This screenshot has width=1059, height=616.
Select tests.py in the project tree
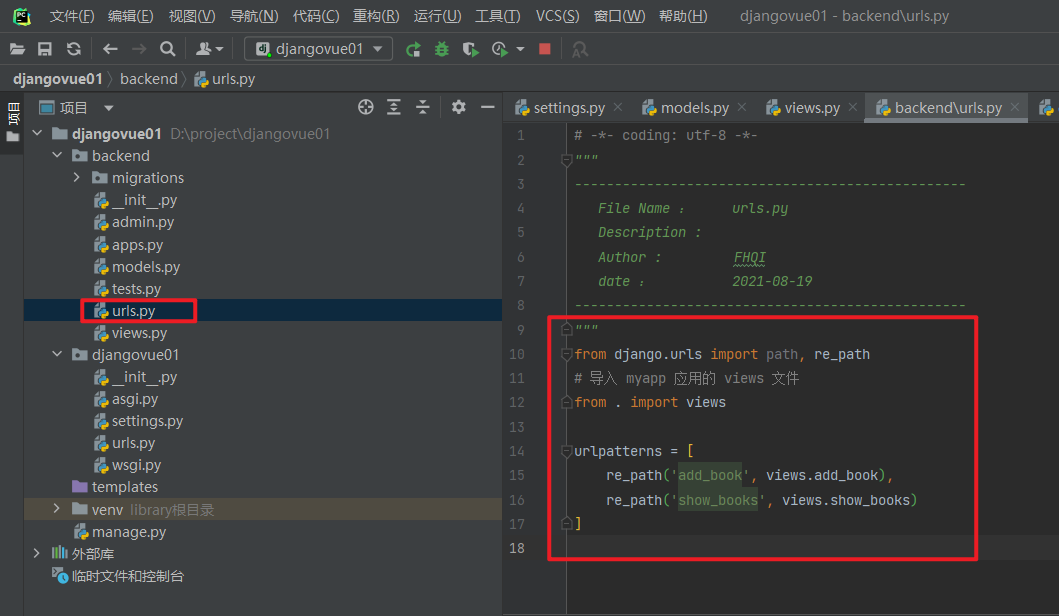[x=127, y=289]
